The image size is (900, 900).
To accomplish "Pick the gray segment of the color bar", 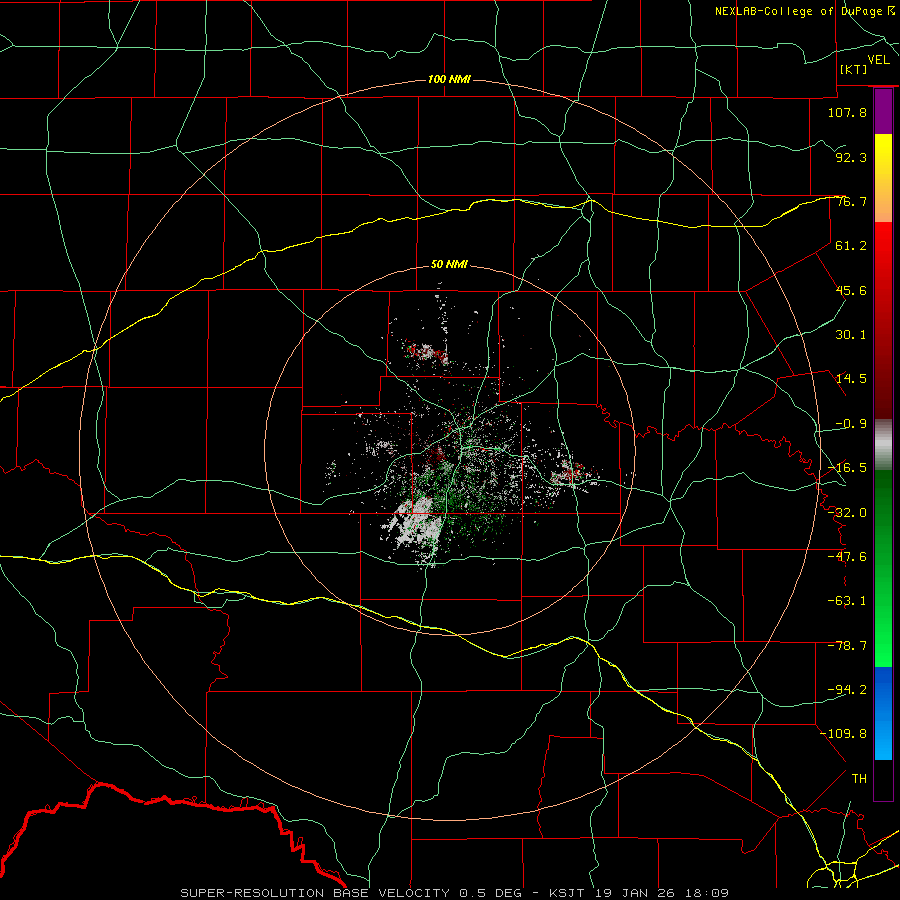I will coord(883,445).
